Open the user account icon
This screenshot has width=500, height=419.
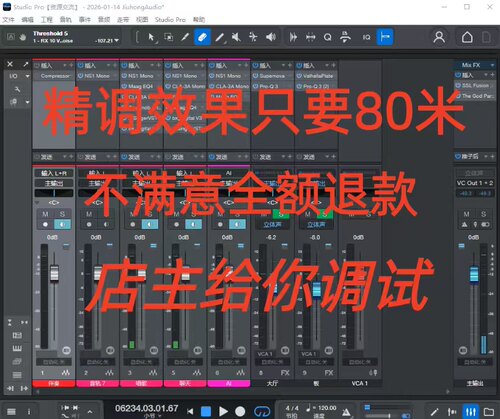[439, 37]
